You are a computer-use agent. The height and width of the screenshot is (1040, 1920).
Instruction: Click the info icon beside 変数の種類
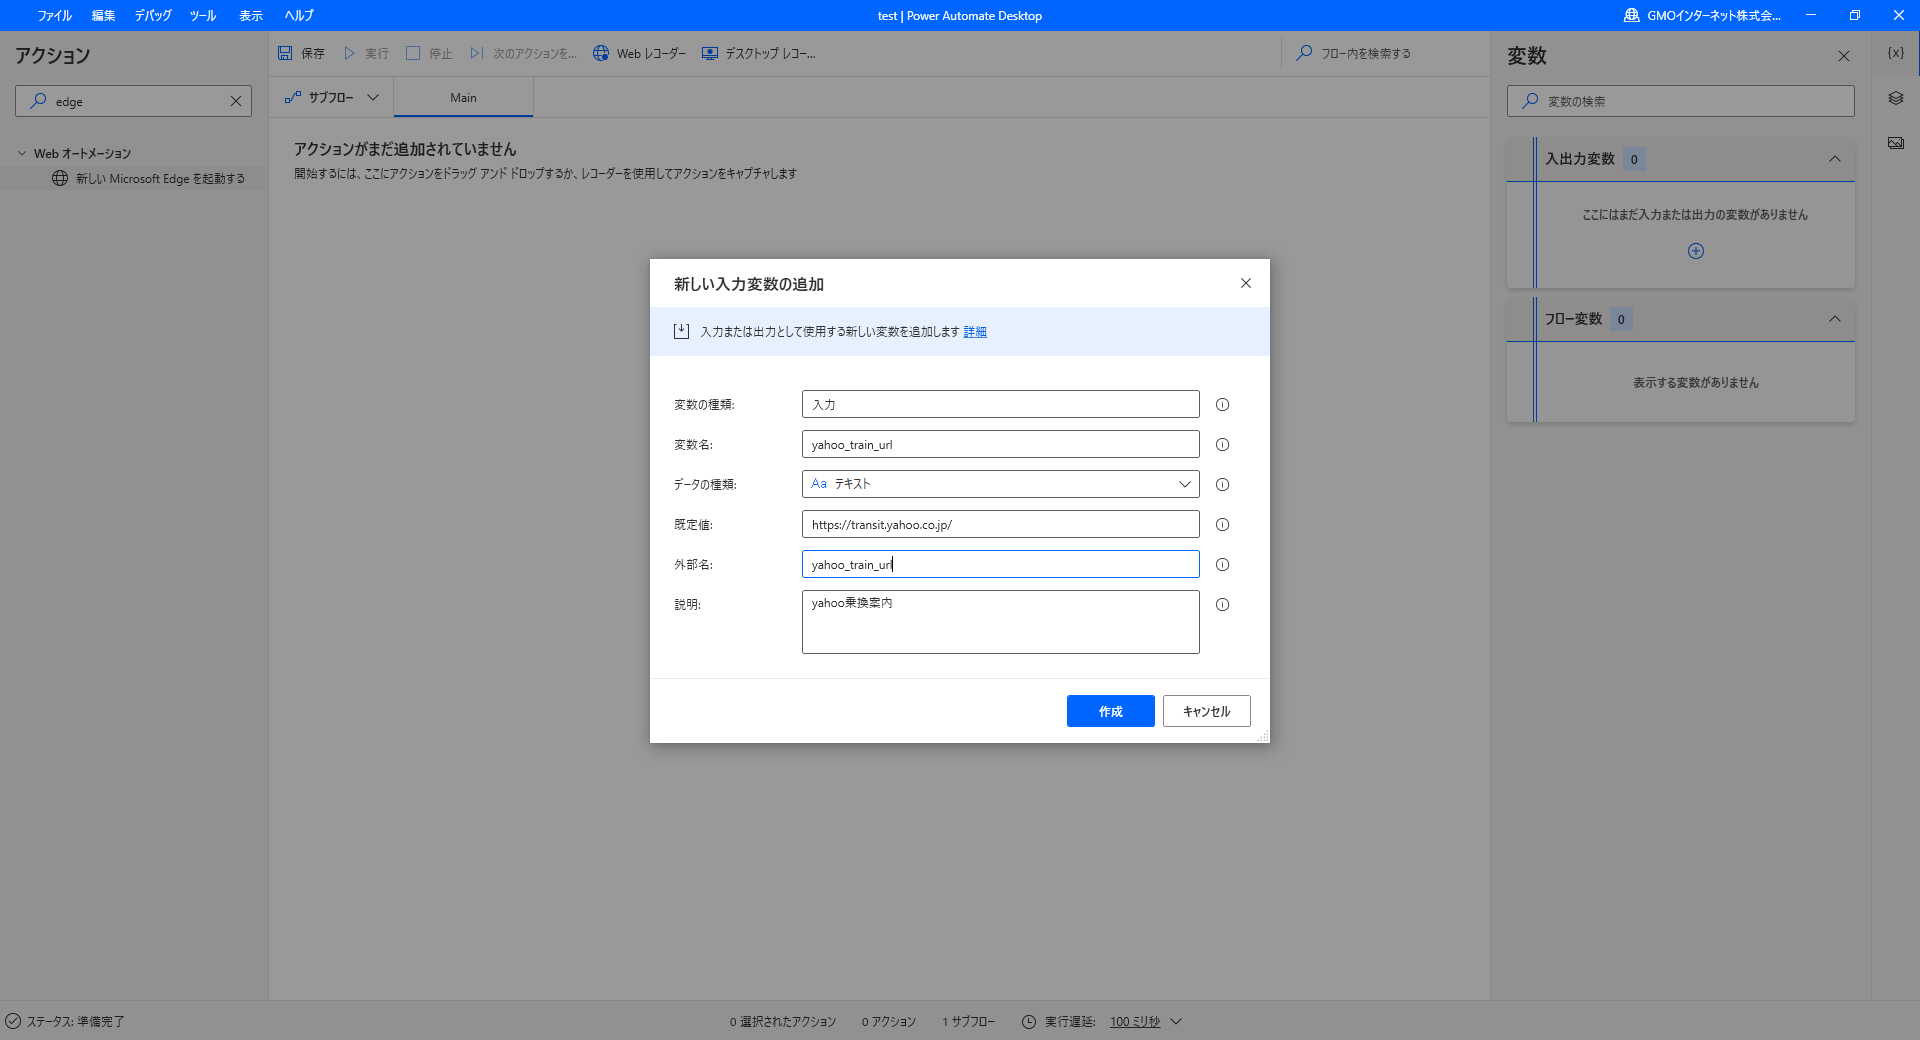1222,405
